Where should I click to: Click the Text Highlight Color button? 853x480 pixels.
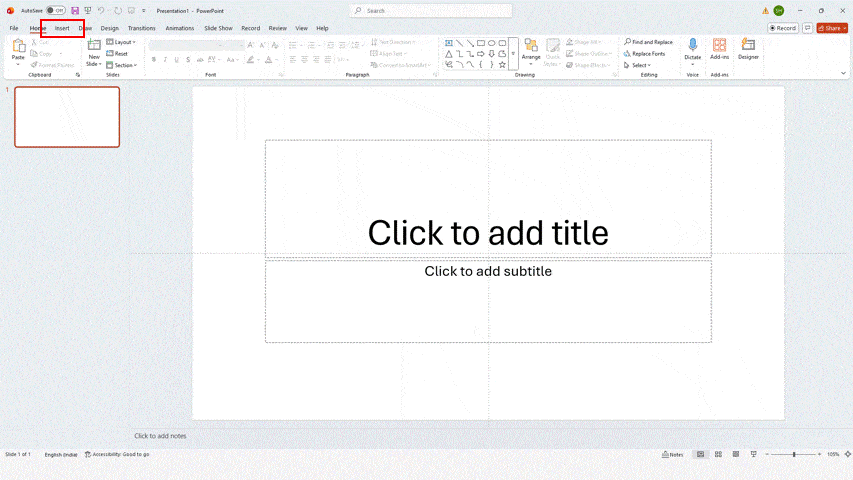(250, 60)
